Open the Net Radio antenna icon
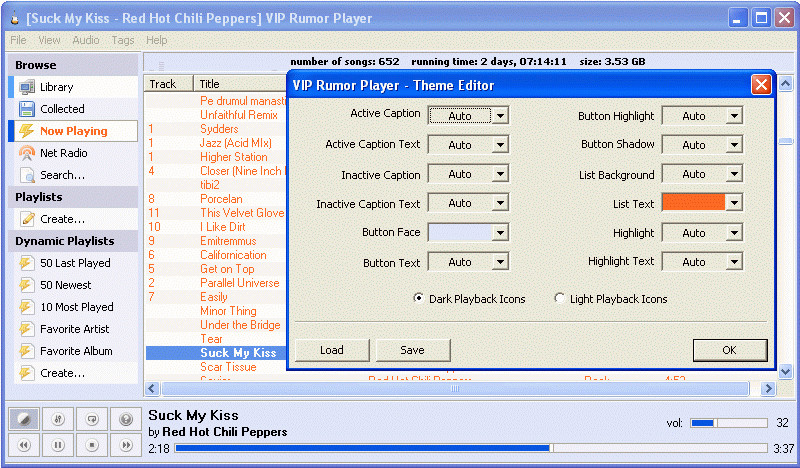 pos(27,153)
